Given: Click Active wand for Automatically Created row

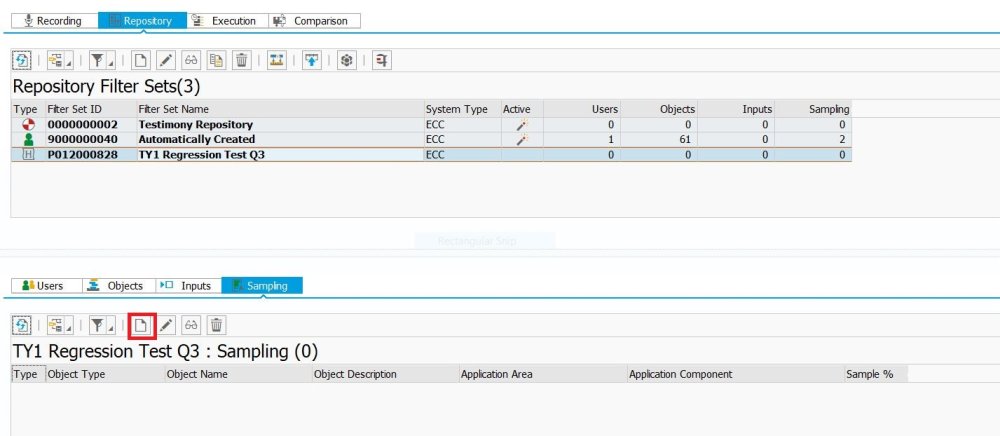Looking at the screenshot, I should (x=522, y=140).
